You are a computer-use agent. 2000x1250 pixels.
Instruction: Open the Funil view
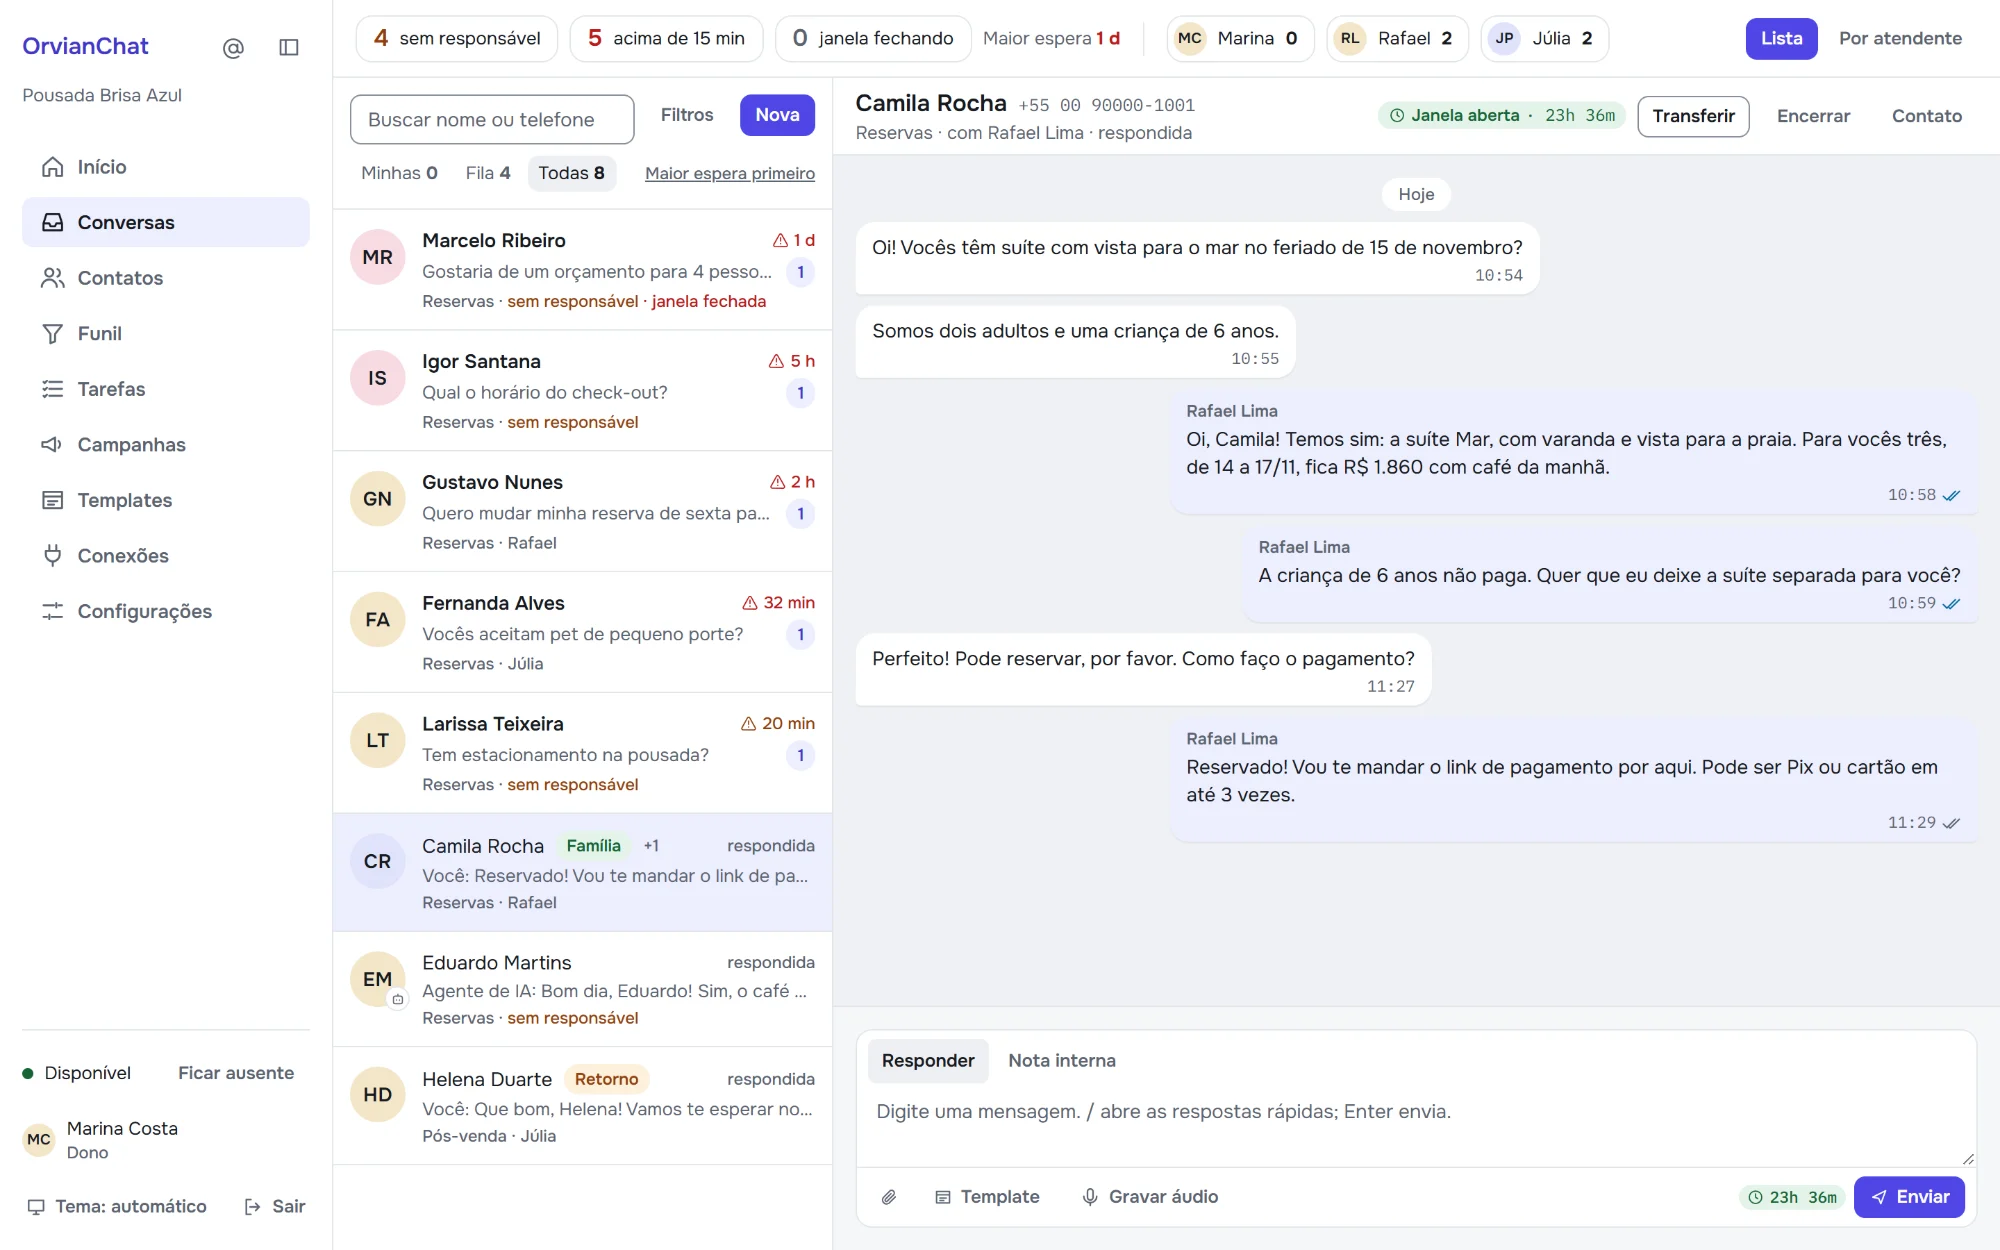coord(166,333)
